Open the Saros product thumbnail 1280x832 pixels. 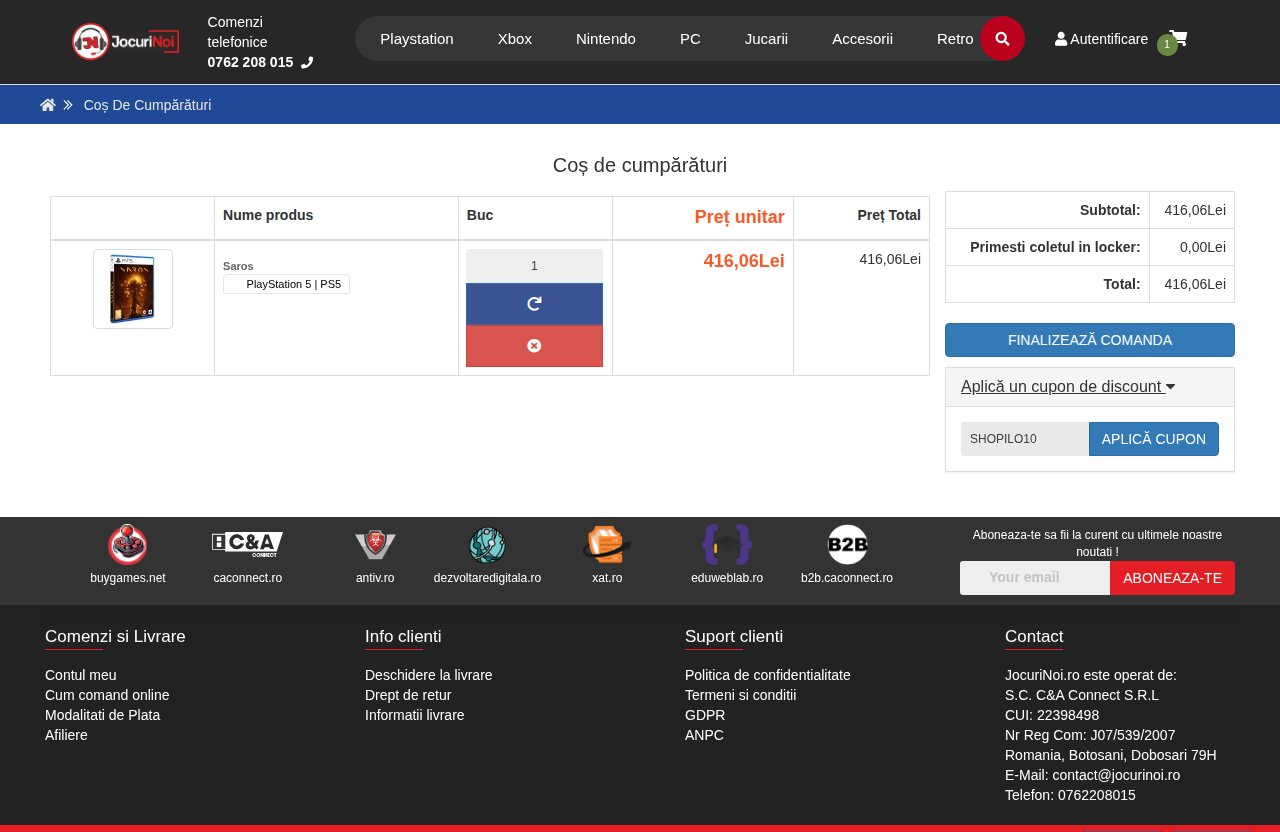tap(133, 289)
